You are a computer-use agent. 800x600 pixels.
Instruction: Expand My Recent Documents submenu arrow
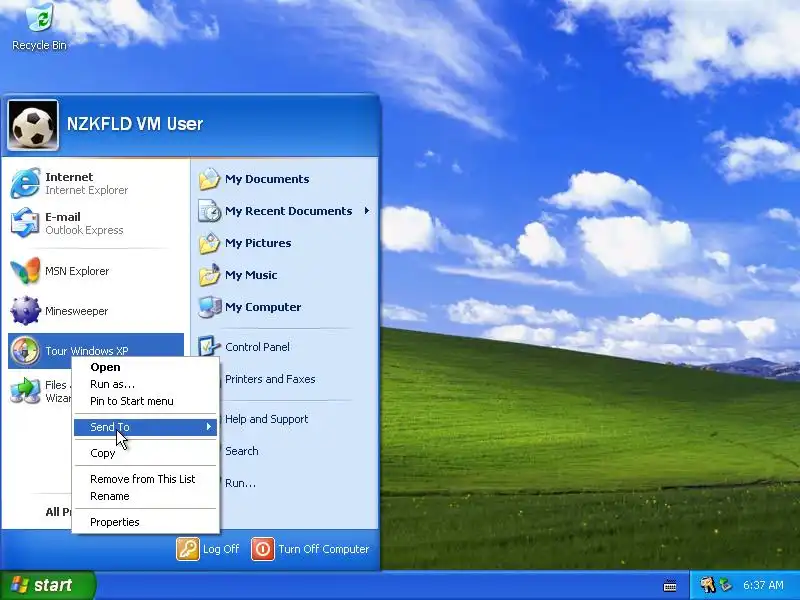coord(367,211)
